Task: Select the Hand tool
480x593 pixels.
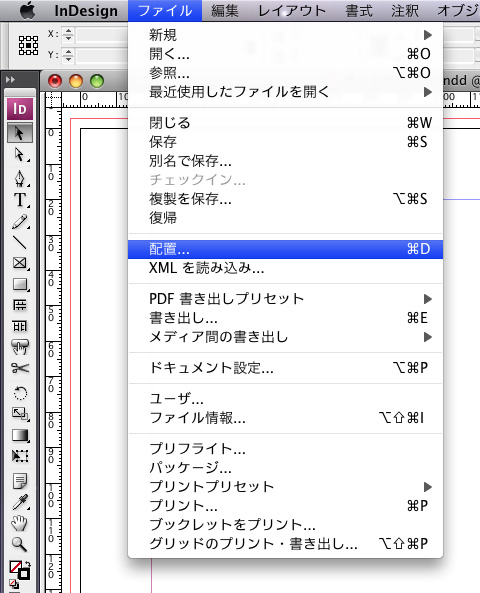Action: click(x=19, y=523)
